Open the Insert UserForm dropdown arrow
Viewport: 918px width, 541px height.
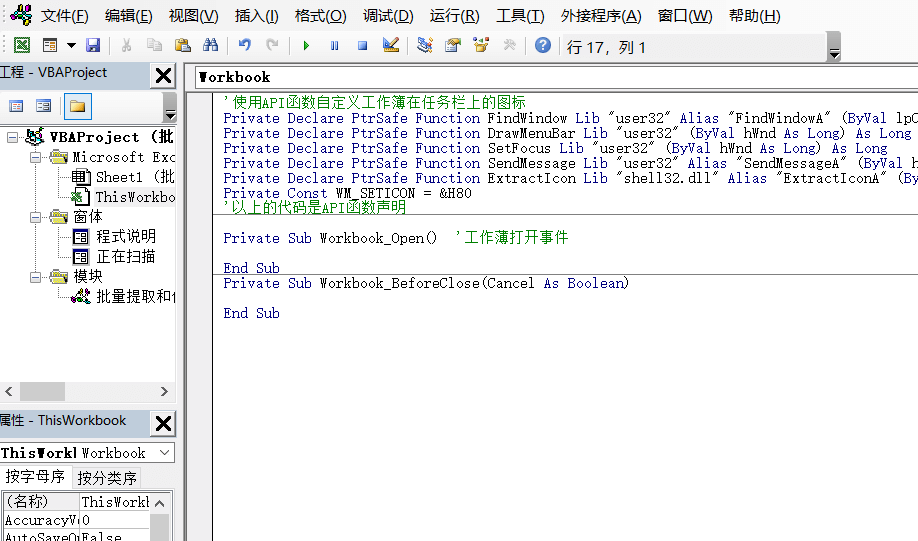click(71, 45)
